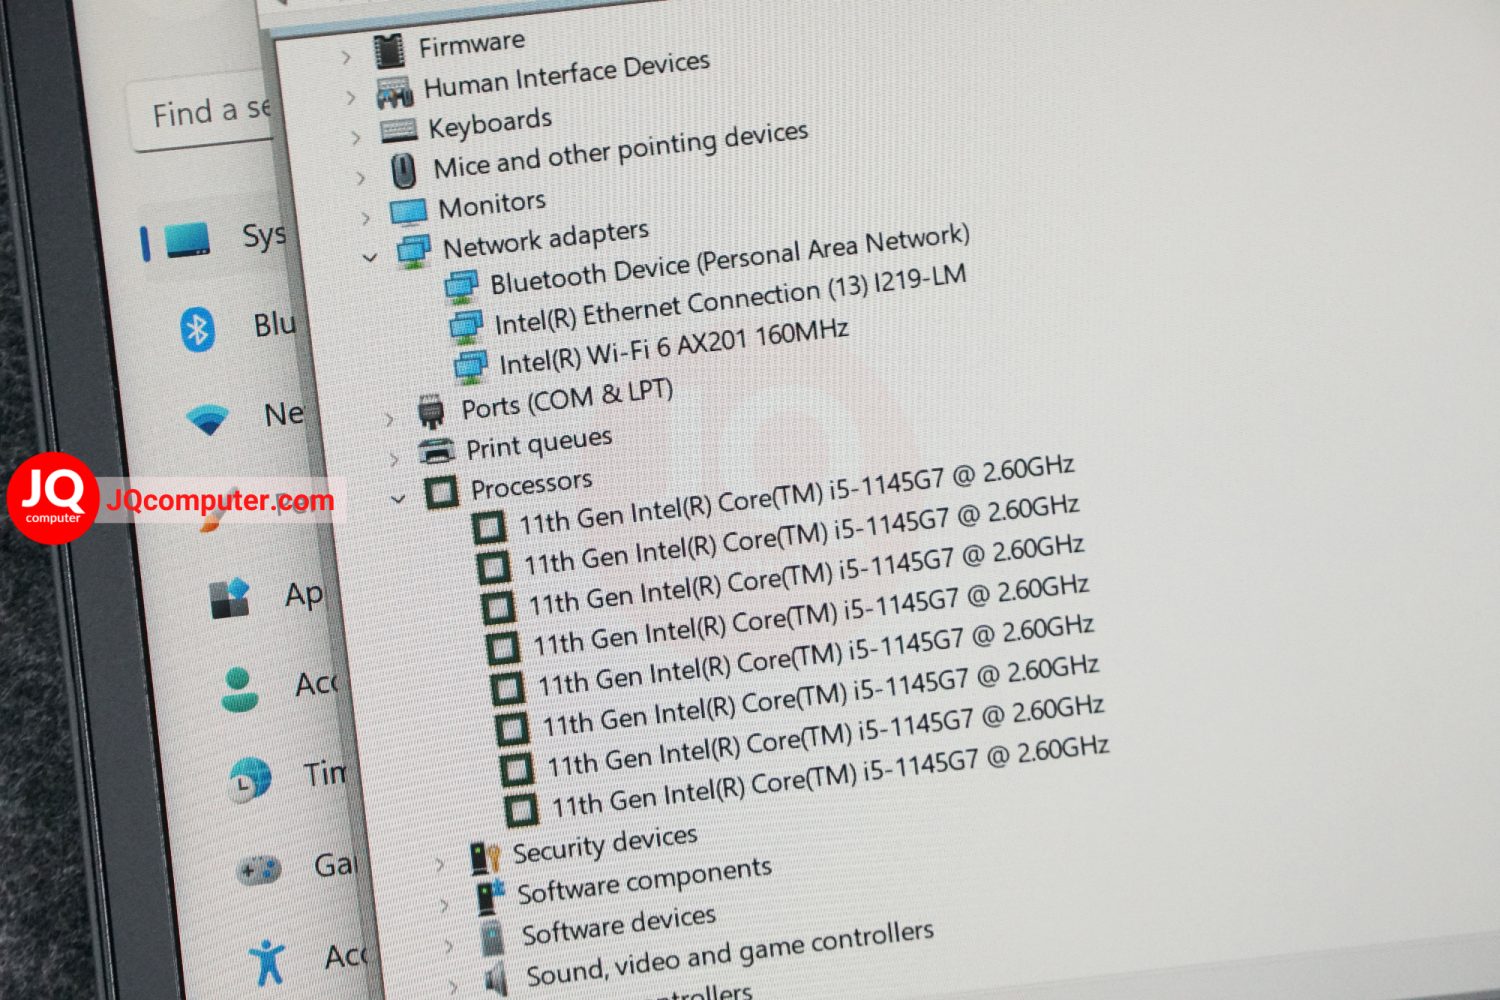Expand the Ports (COM & LPT) node

pyautogui.click(x=389, y=419)
